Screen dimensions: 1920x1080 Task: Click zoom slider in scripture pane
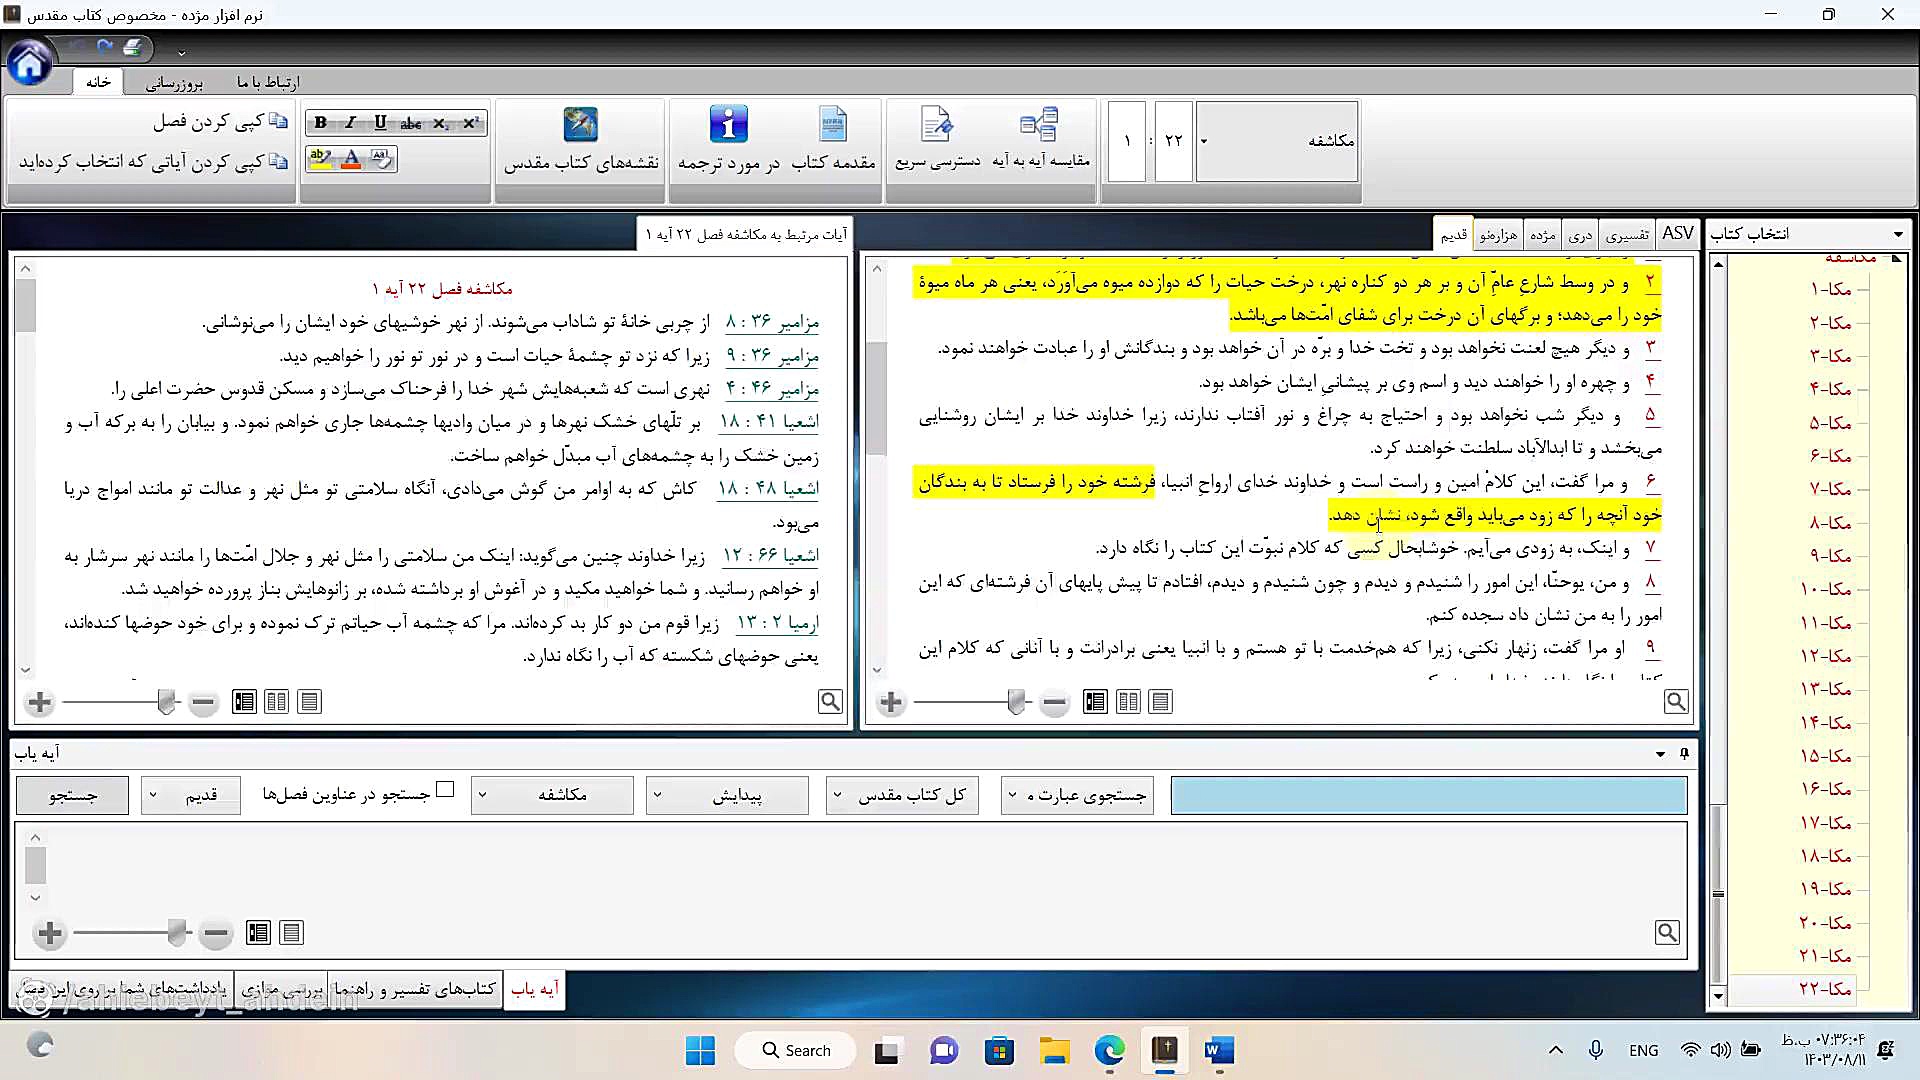pos(1017,702)
